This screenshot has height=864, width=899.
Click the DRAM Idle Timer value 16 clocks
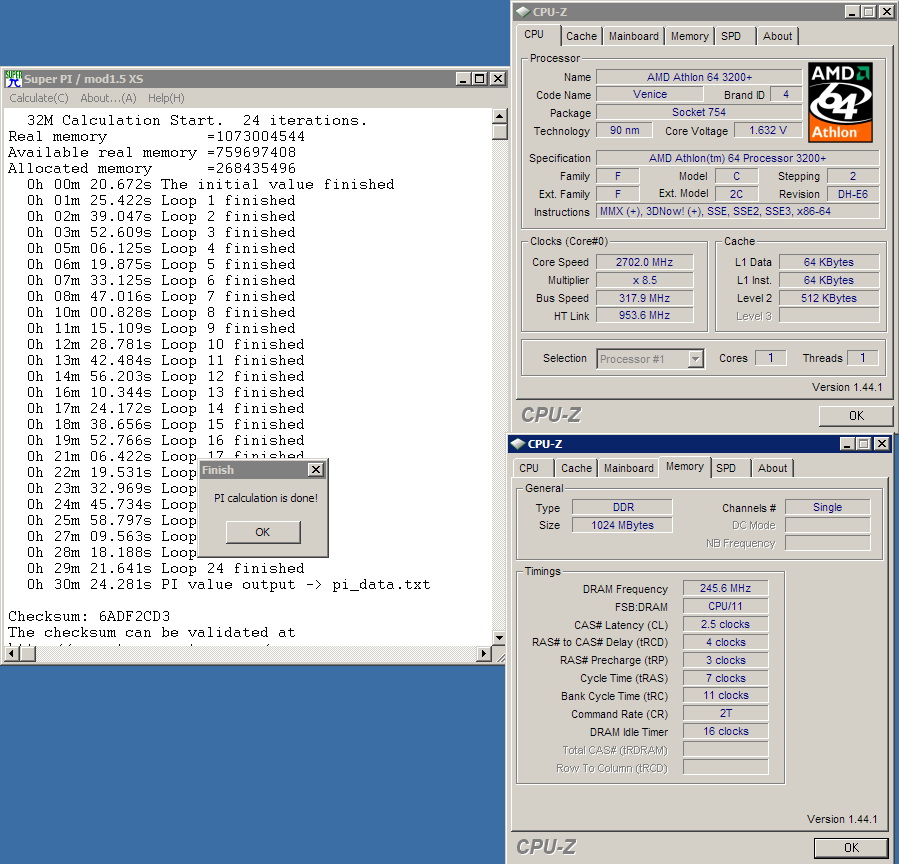(725, 732)
